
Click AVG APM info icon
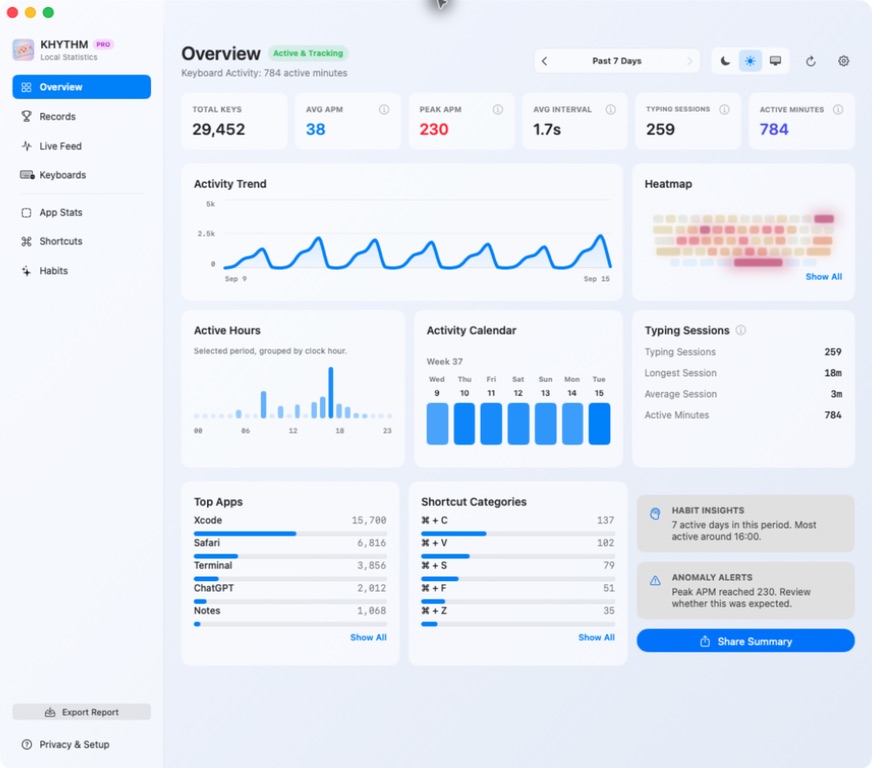[384, 110]
